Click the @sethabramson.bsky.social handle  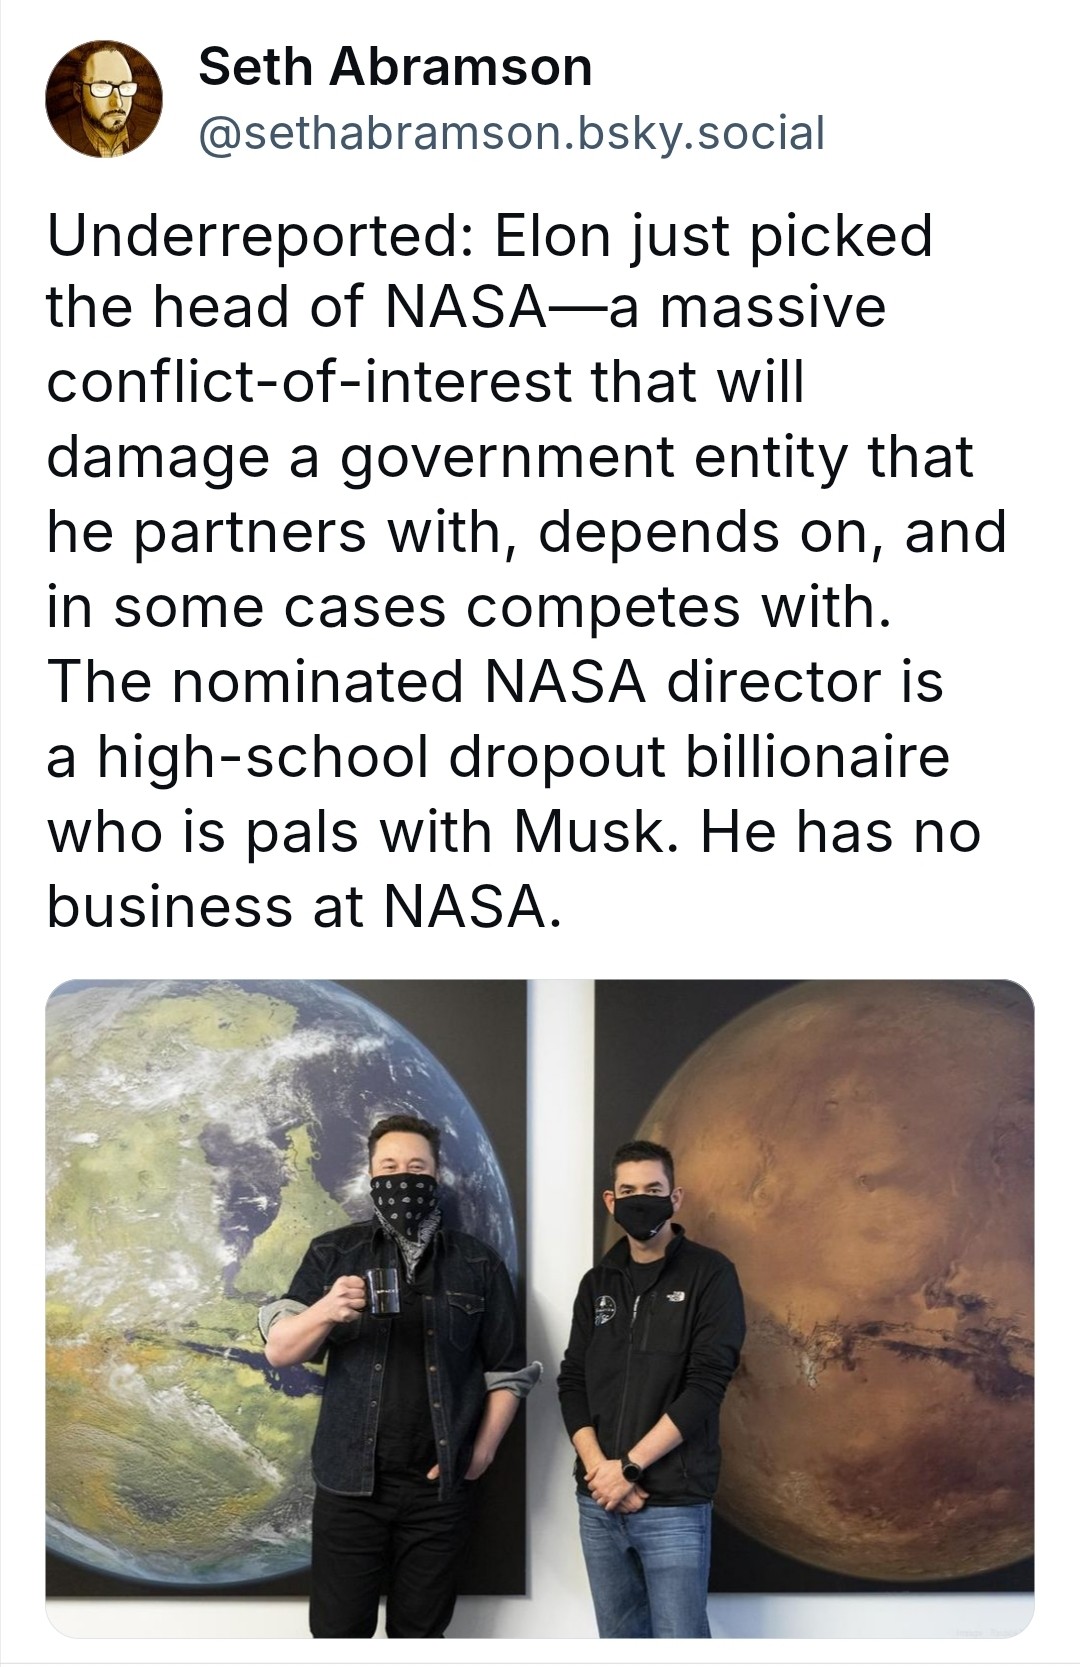pyautogui.click(x=512, y=133)
